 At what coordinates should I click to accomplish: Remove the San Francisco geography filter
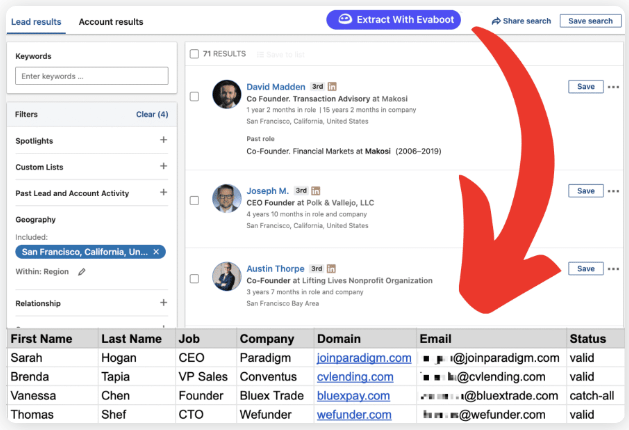[156, 252]
